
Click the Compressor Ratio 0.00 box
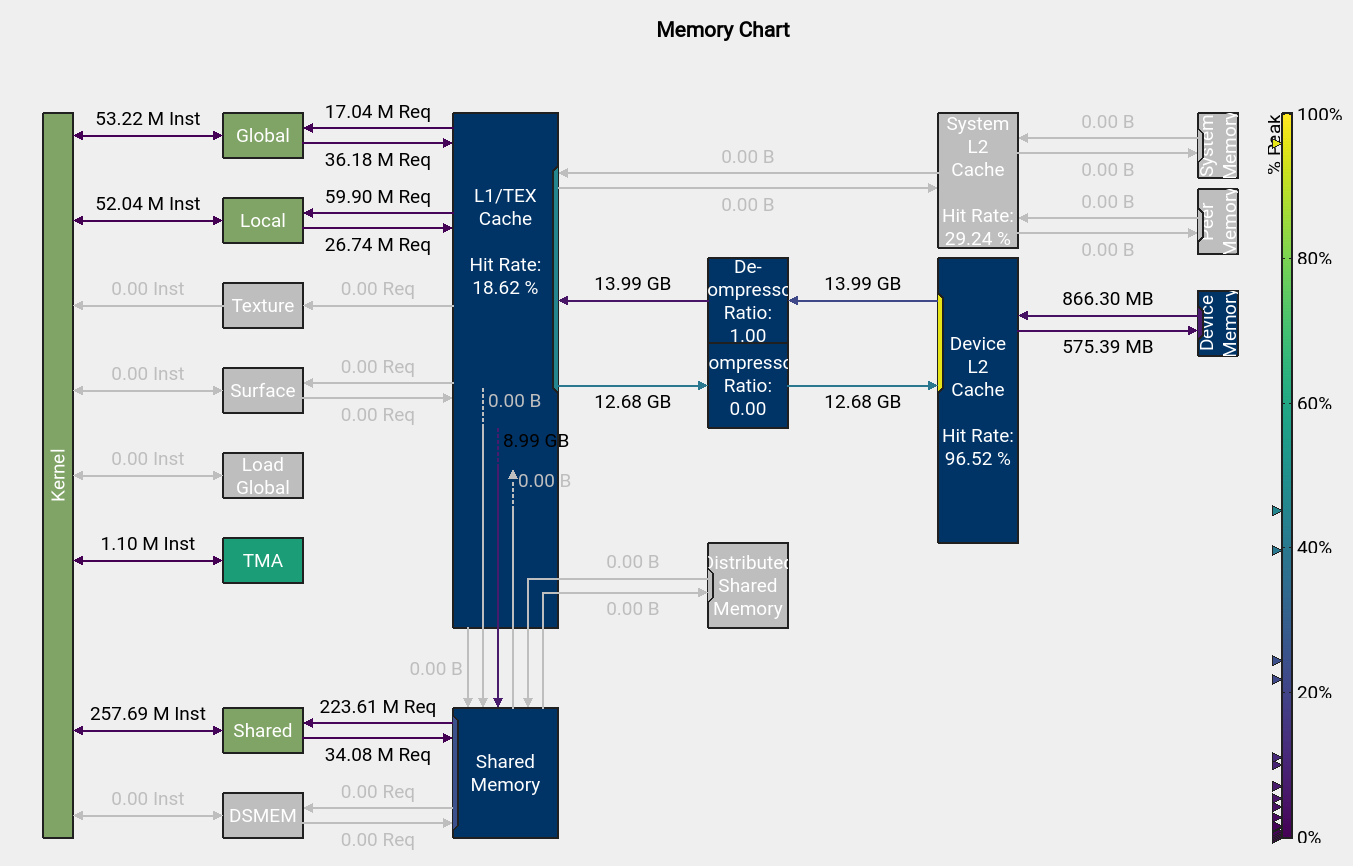[748, 386]
